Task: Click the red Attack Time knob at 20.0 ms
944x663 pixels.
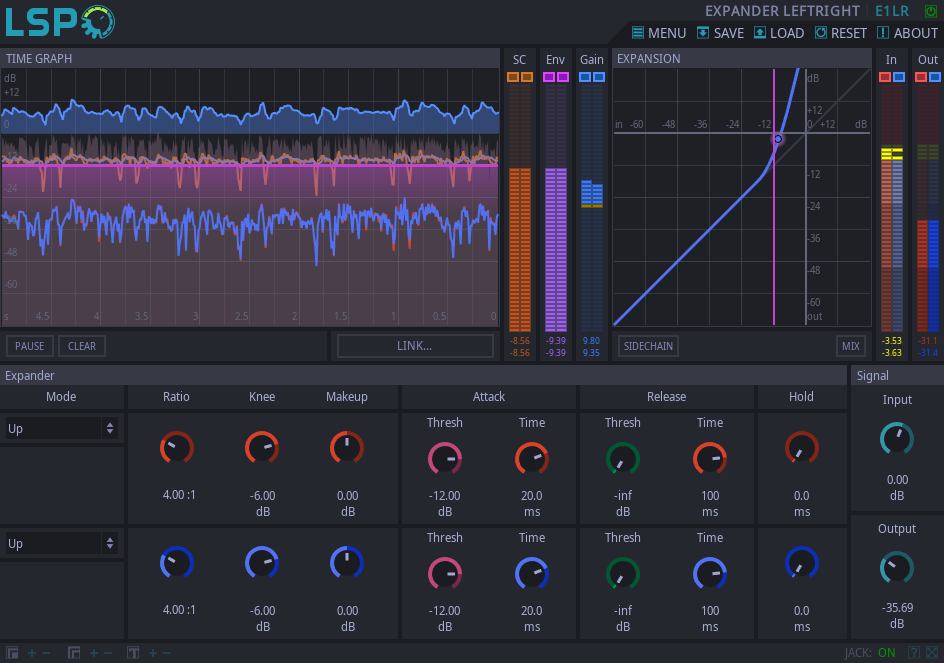Action: [x=532, y=459]
